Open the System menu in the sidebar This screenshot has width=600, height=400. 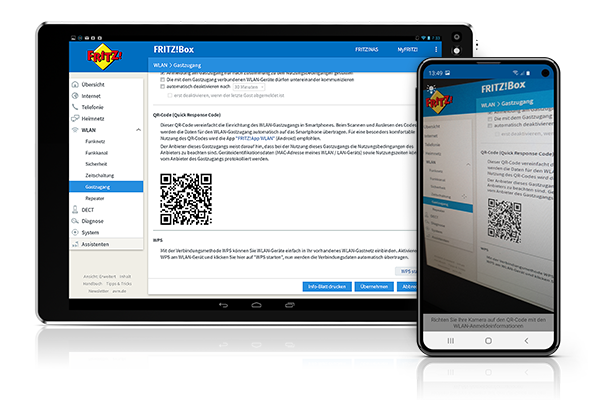[91, 232]
